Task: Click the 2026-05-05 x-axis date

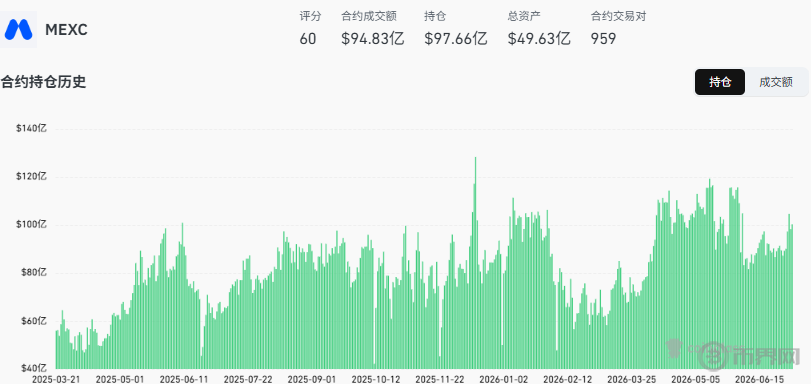Action: 696,379
